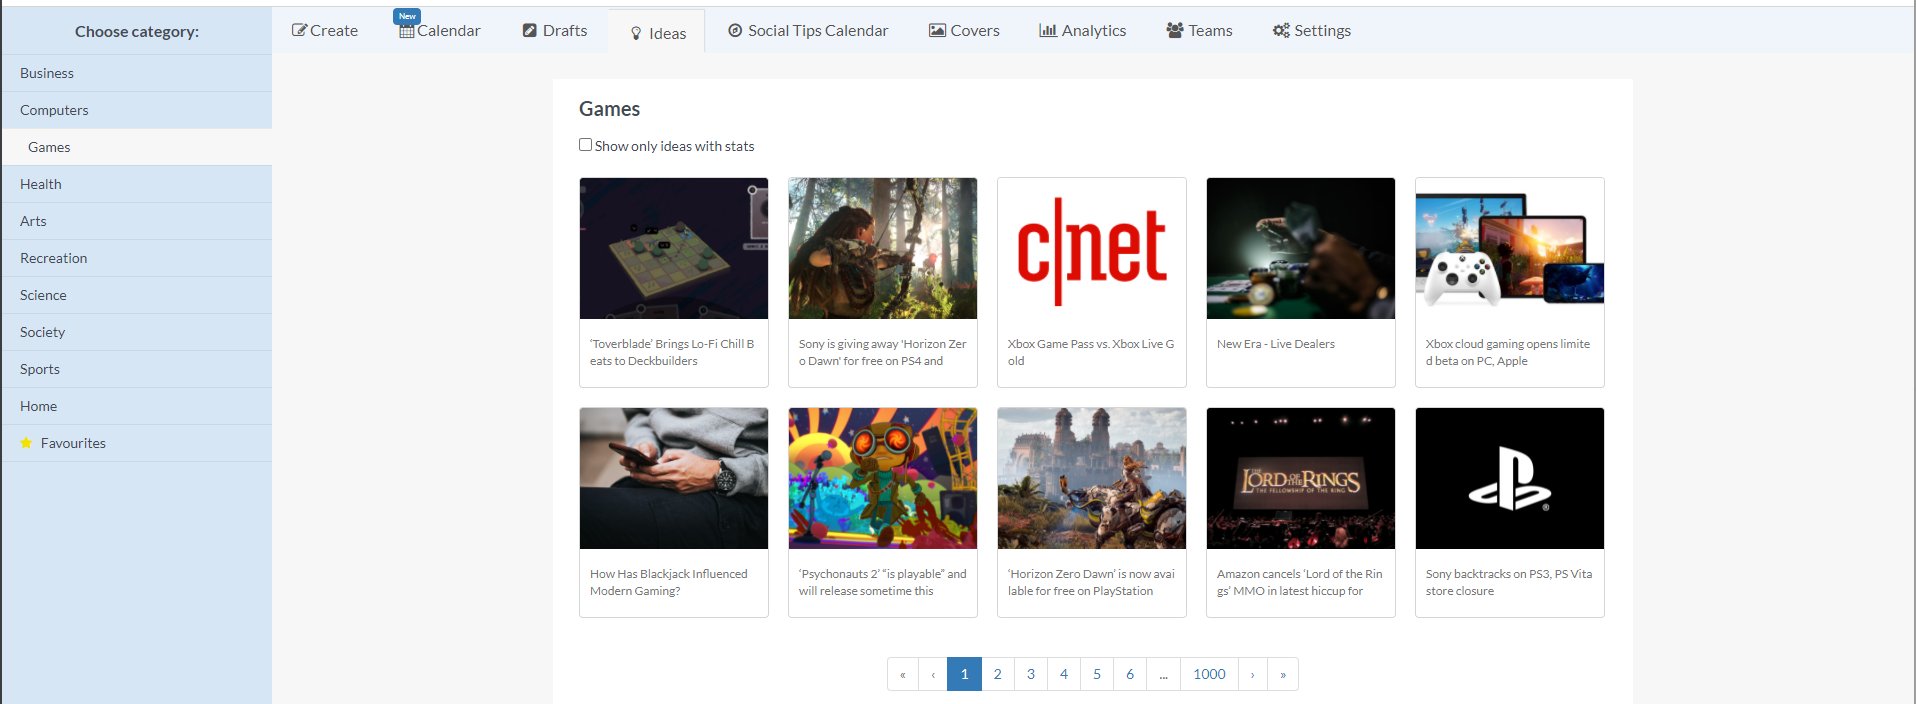Open the Calendar grid icon
Screen dimensions: 1916x704
pyautogui.click(x=406, y=31)
